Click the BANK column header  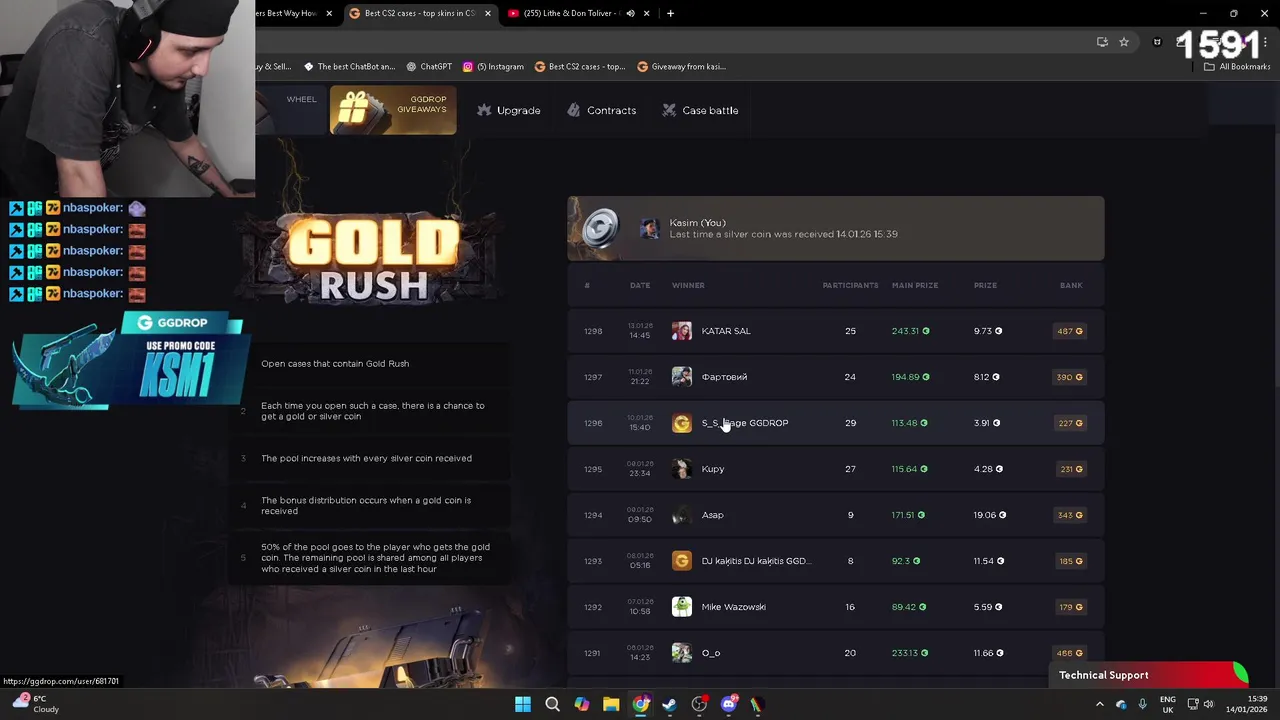[x=1071, y=285]
